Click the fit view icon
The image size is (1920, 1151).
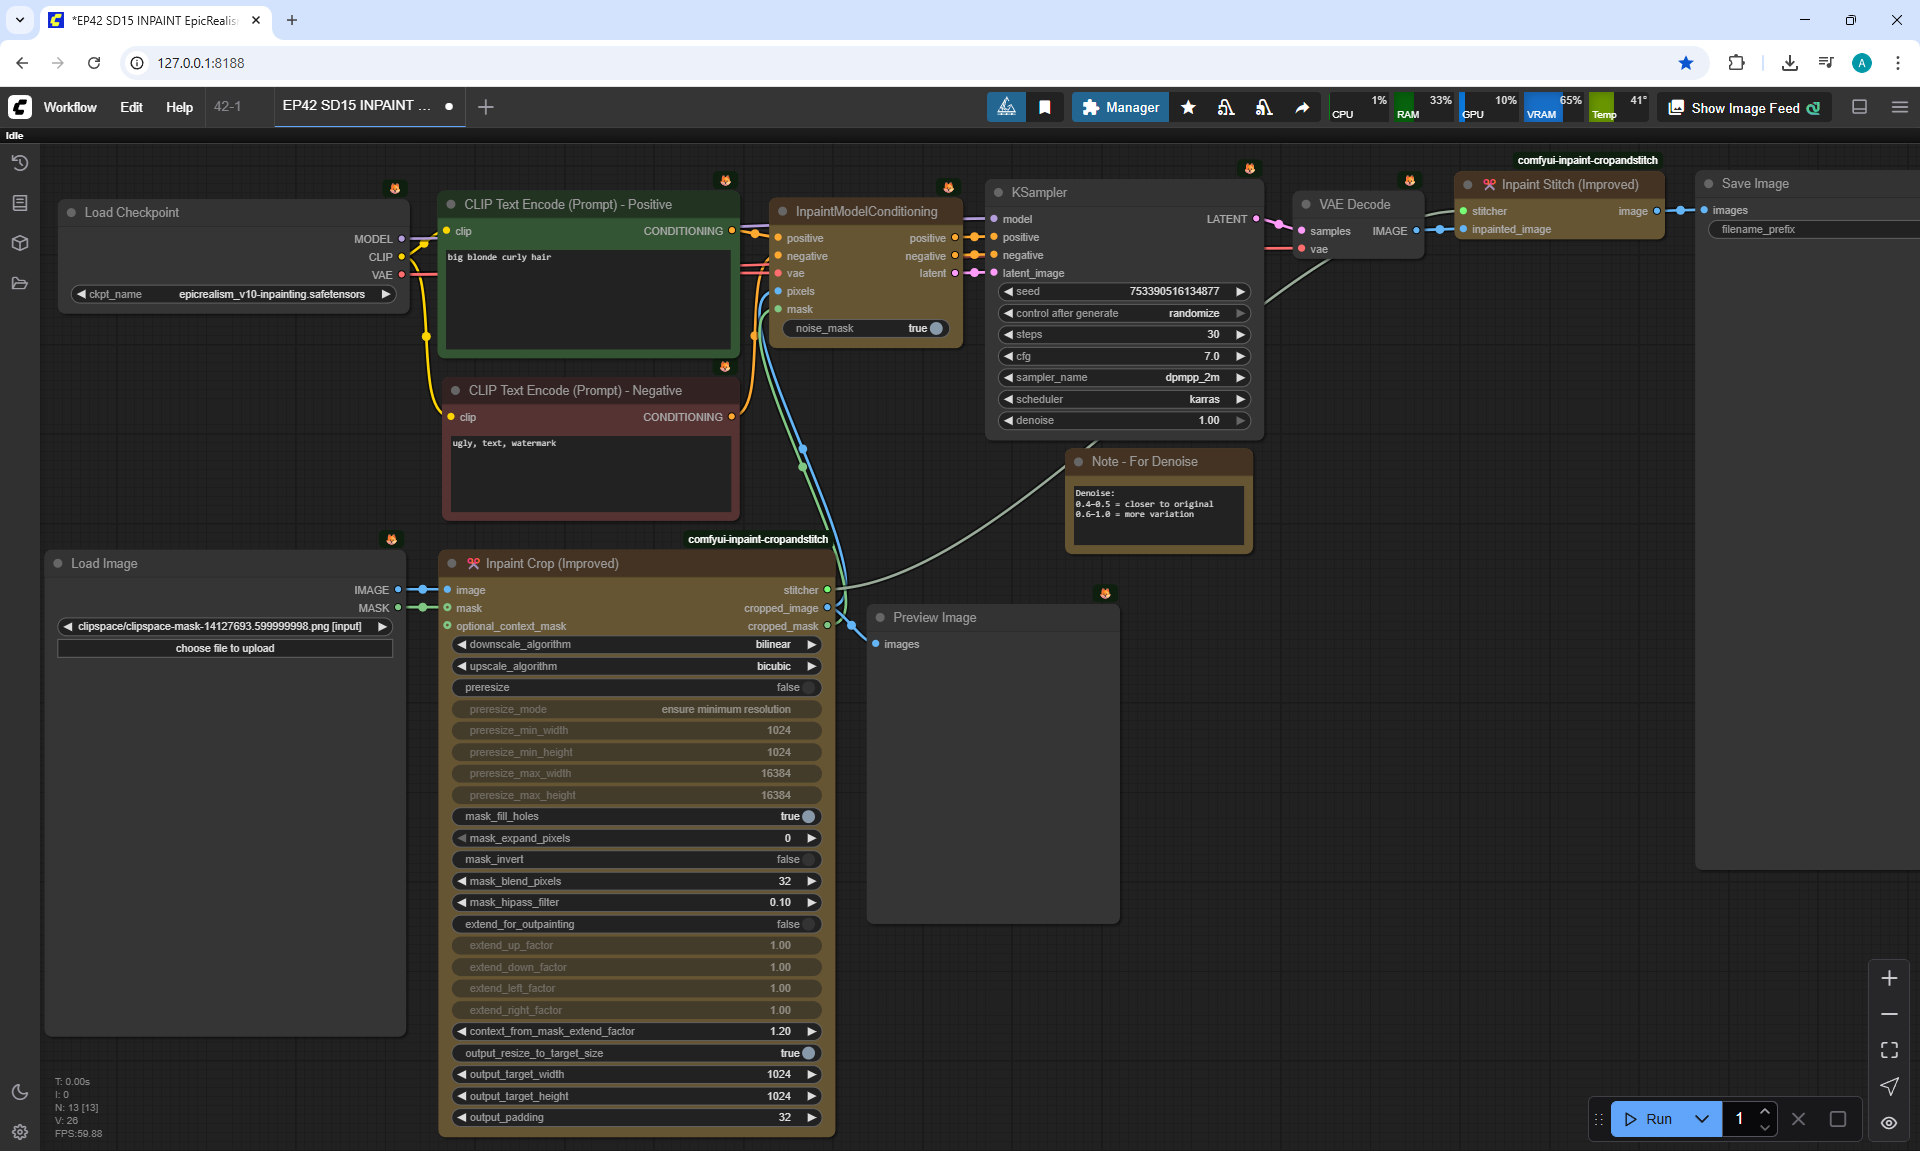(1889, 1050)
